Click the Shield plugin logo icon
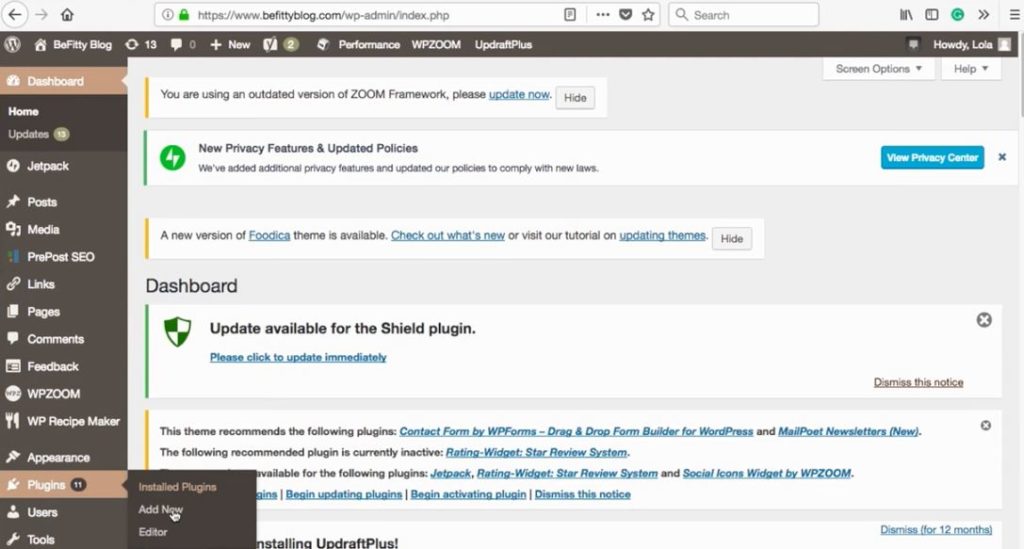 click(178, 332)
